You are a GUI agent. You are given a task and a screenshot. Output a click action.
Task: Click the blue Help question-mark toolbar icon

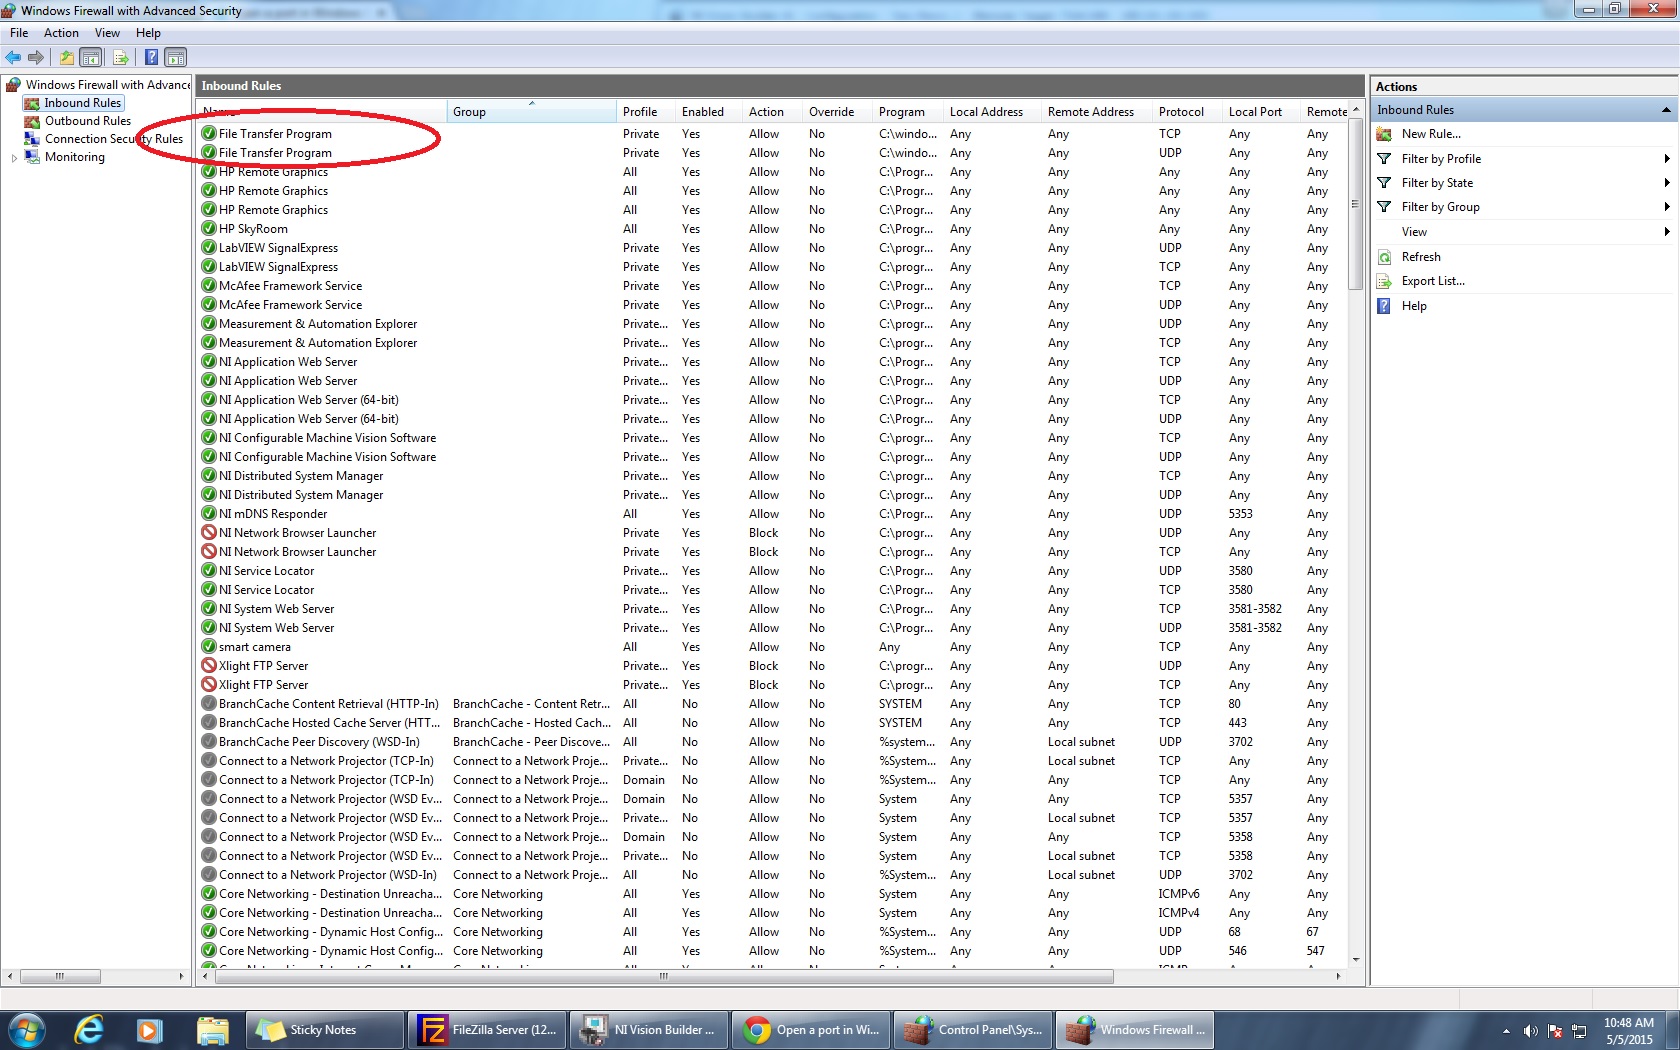coord(151,57)
